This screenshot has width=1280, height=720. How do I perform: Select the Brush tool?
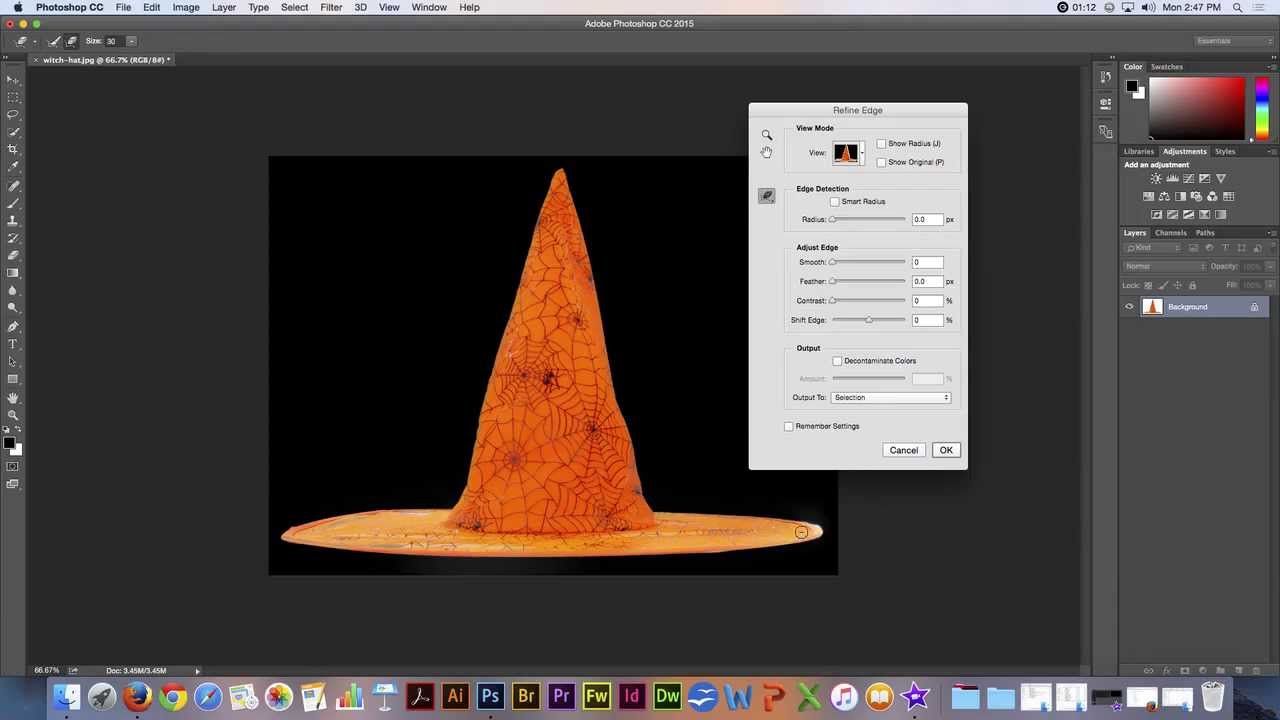pyautogui.click(x=13, y=203)
